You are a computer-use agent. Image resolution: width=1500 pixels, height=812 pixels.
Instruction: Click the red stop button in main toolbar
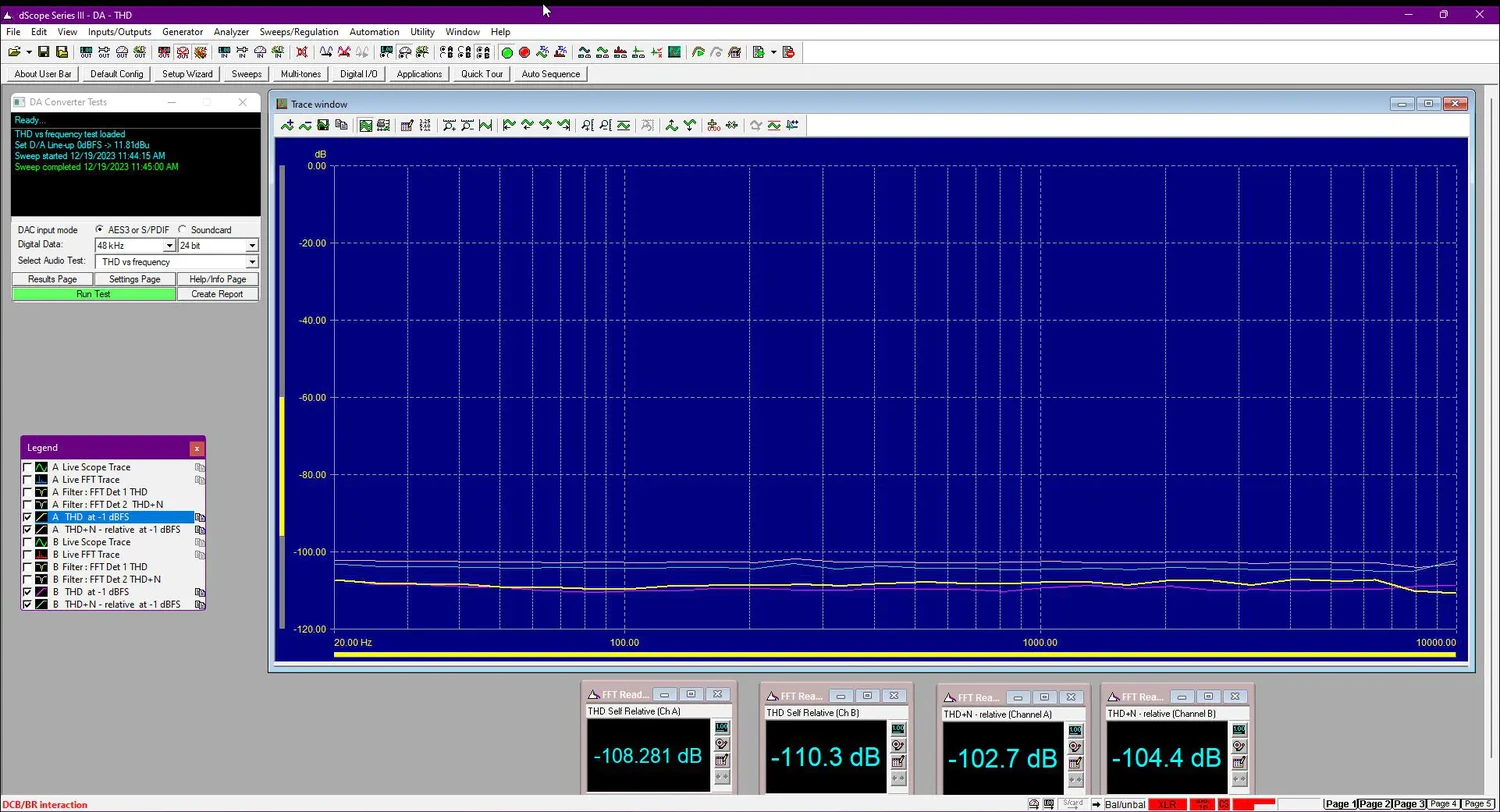pyautogui.click(x=523, y=53)
